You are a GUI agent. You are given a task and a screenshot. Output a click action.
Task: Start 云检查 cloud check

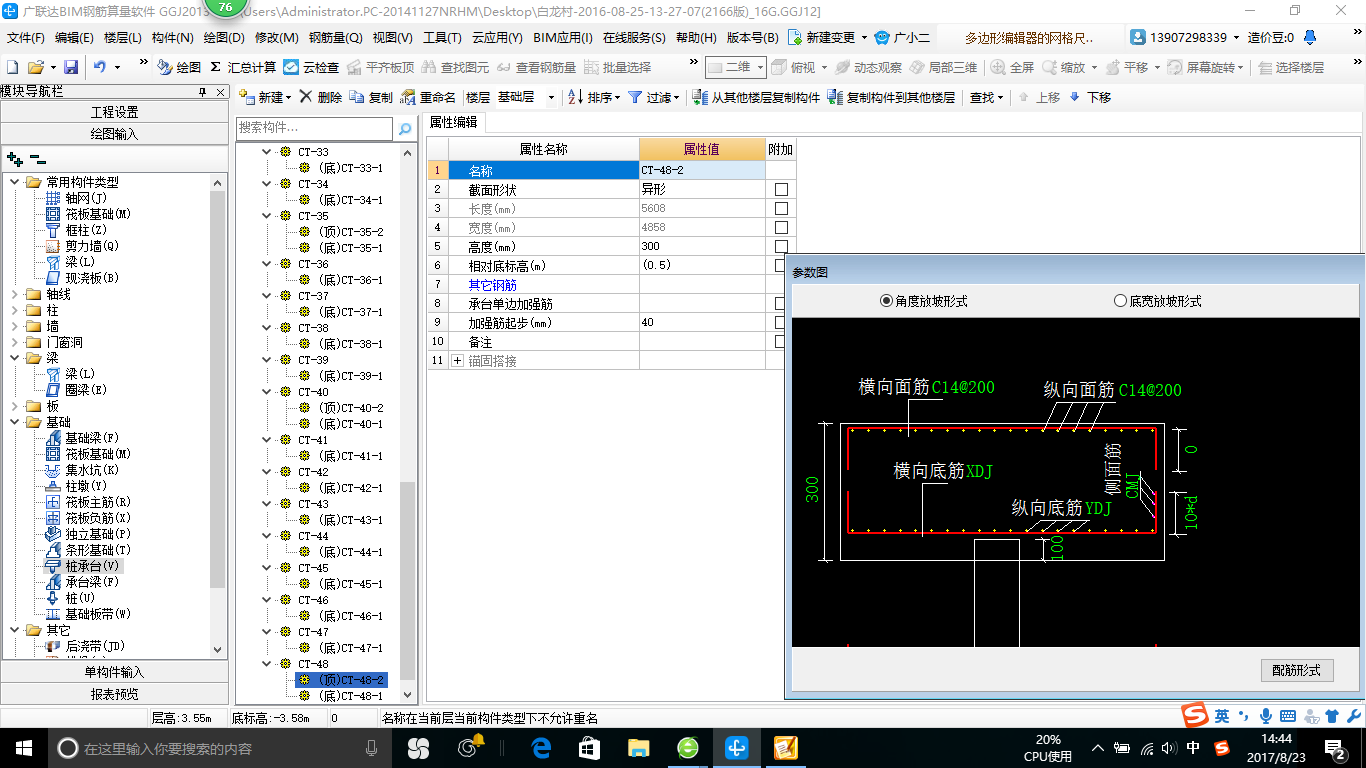click(x=311, y=67)
